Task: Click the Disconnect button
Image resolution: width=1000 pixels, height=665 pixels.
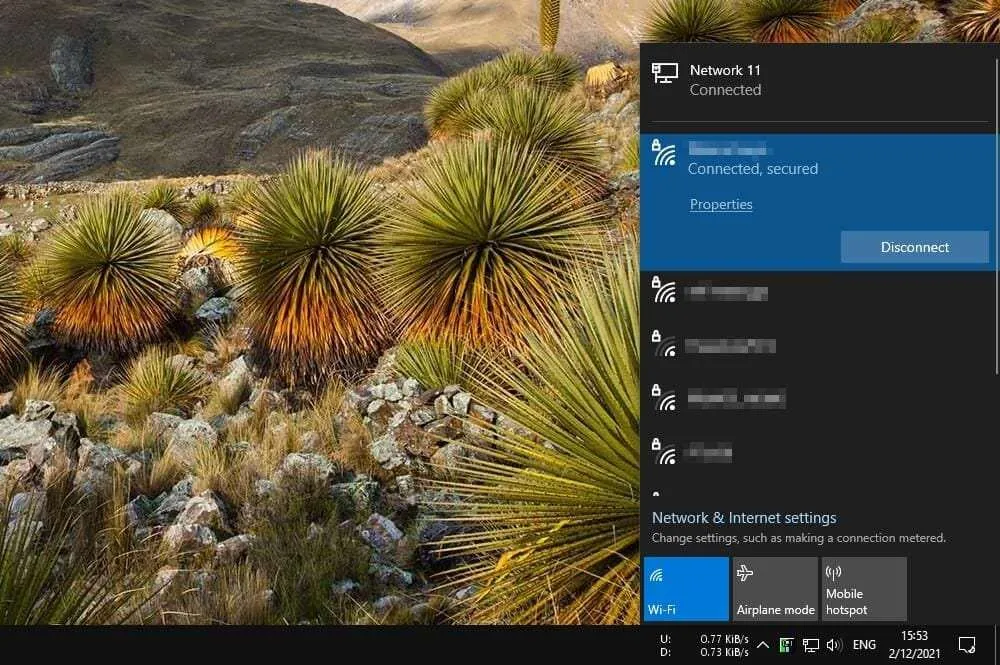Action: click(915, 247)
